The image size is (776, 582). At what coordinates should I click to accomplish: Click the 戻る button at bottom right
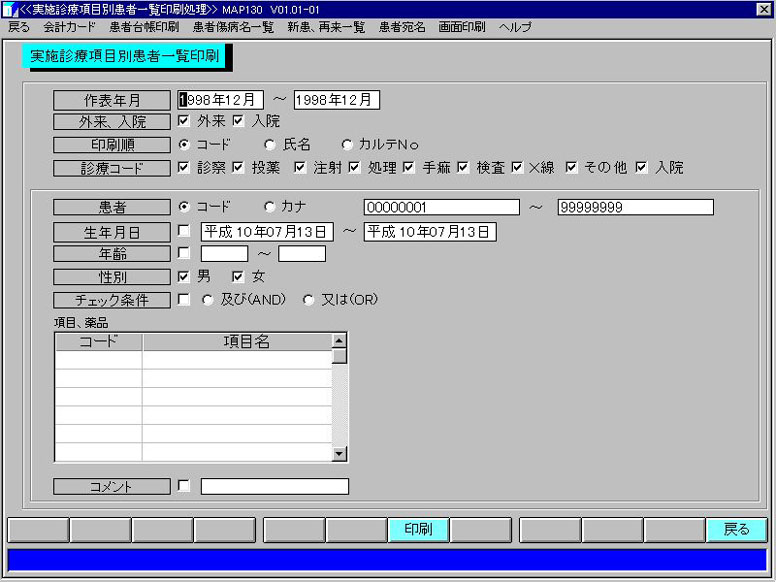(736, 530)
